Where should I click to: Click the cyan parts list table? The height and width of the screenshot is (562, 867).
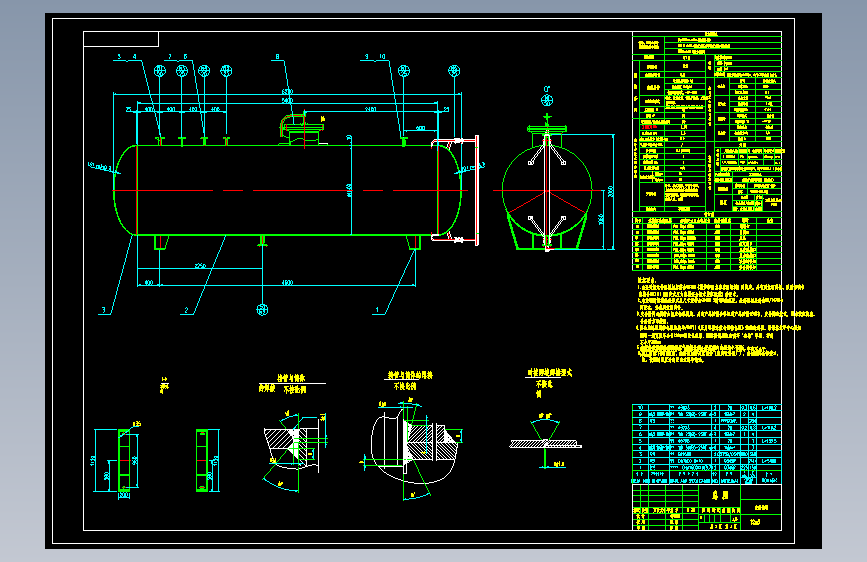pyautogui.click(x=707, y=444)
